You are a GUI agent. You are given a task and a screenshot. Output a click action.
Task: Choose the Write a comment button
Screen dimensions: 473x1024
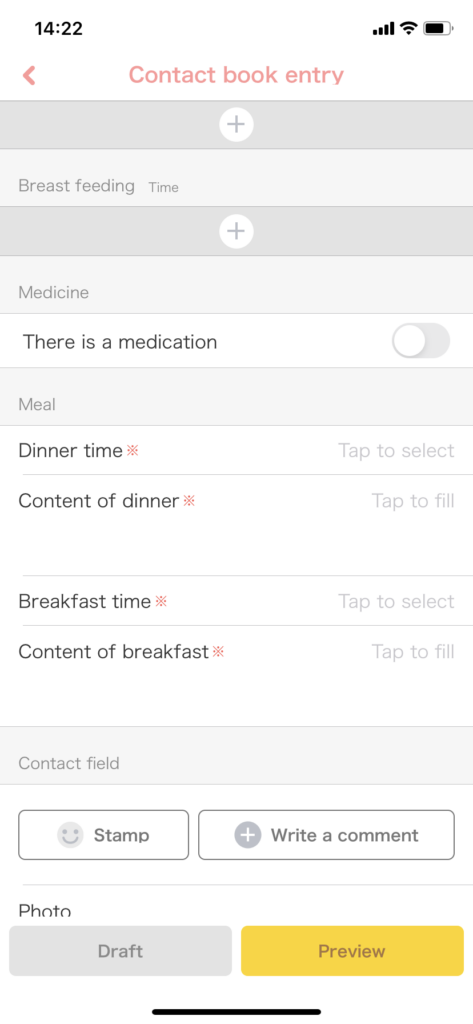(x=326, y=835)
